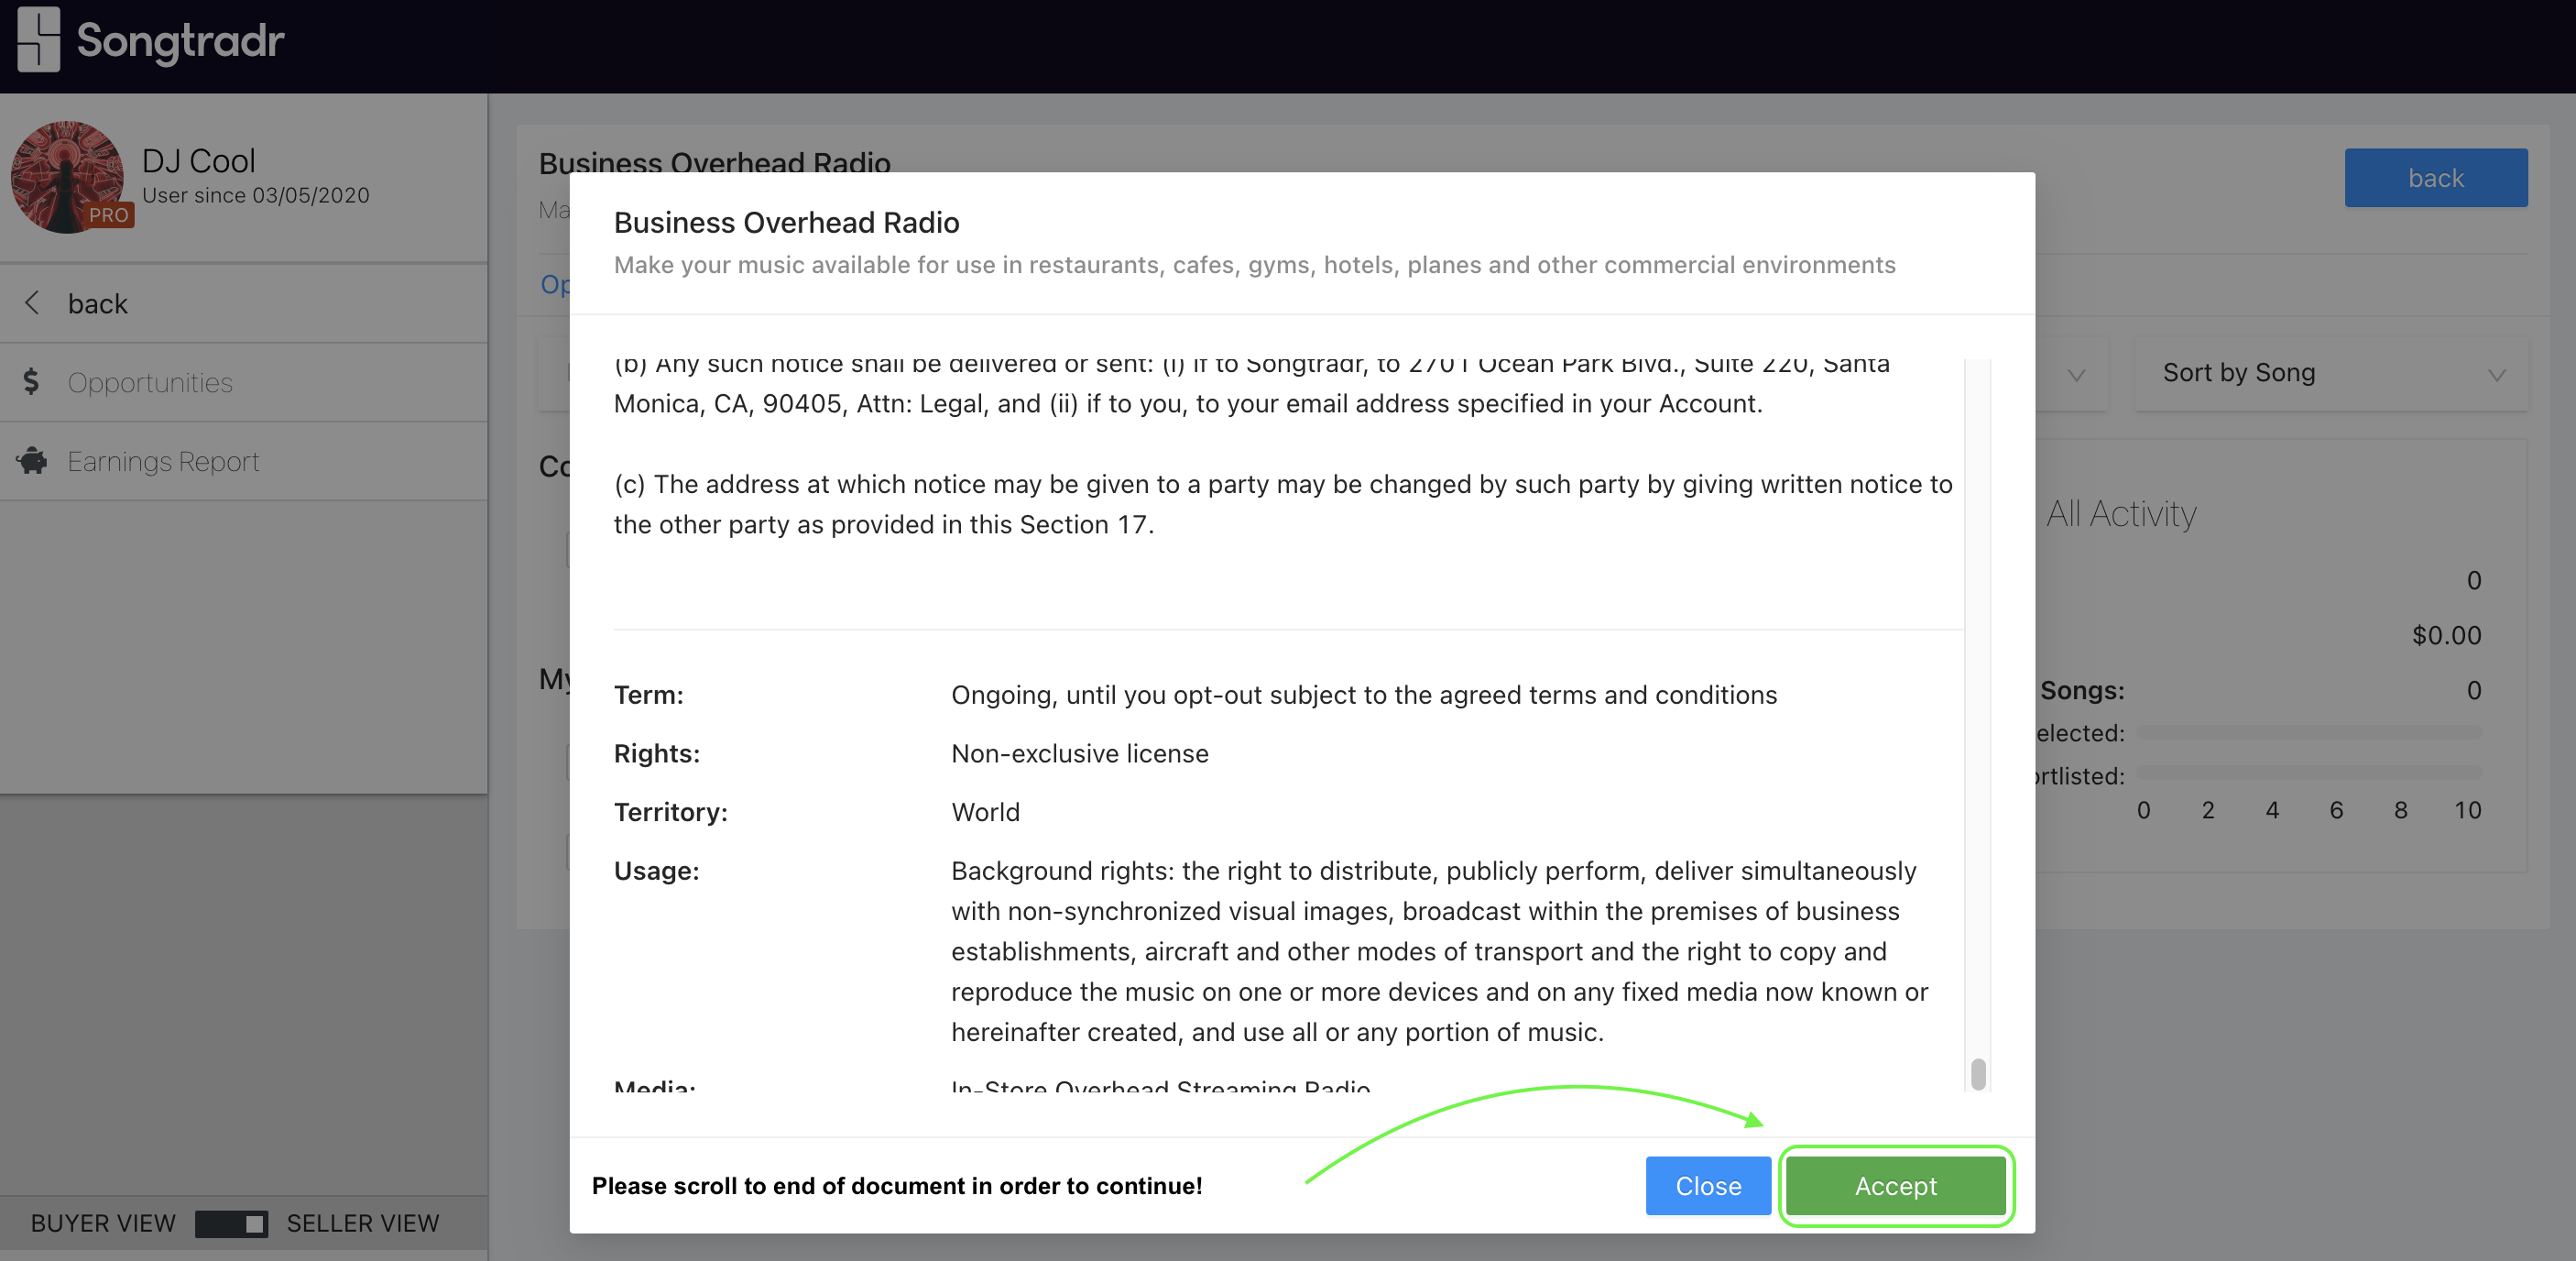
Task: Click the Songtradr wordmark in header
Action: coord(181,41)
